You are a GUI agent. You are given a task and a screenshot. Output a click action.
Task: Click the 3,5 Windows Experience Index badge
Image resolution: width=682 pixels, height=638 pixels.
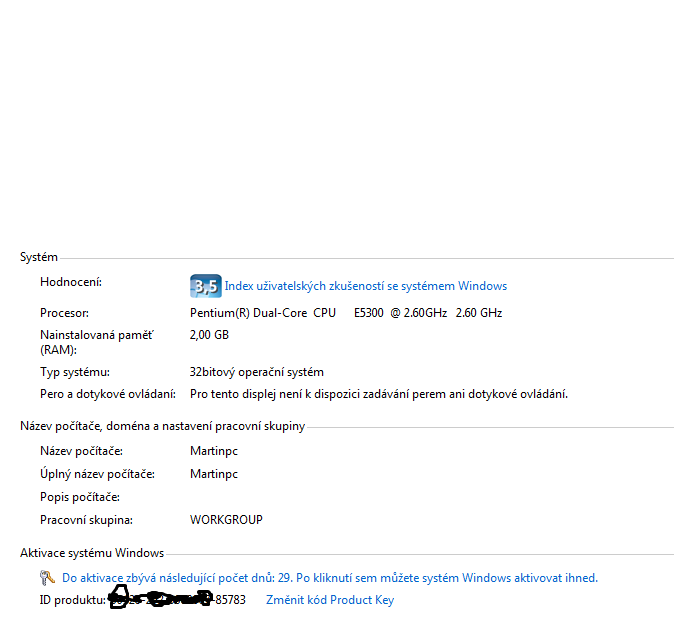pyautogui.click(x=206, y=286)
